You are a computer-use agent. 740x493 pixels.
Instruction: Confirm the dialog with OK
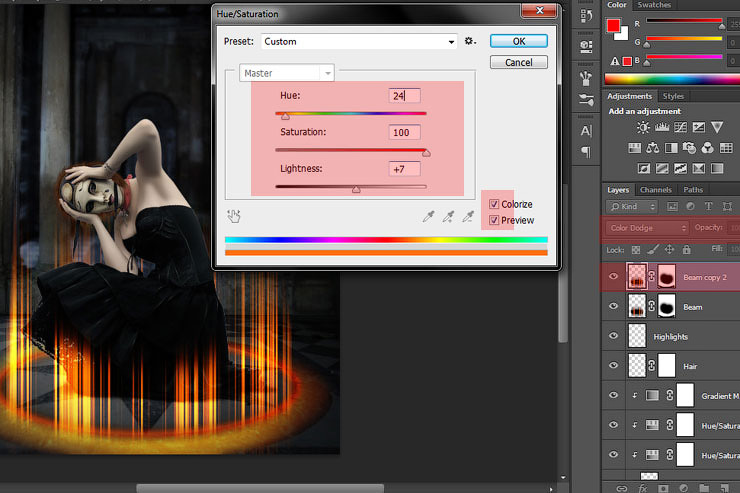pos(518,41)
